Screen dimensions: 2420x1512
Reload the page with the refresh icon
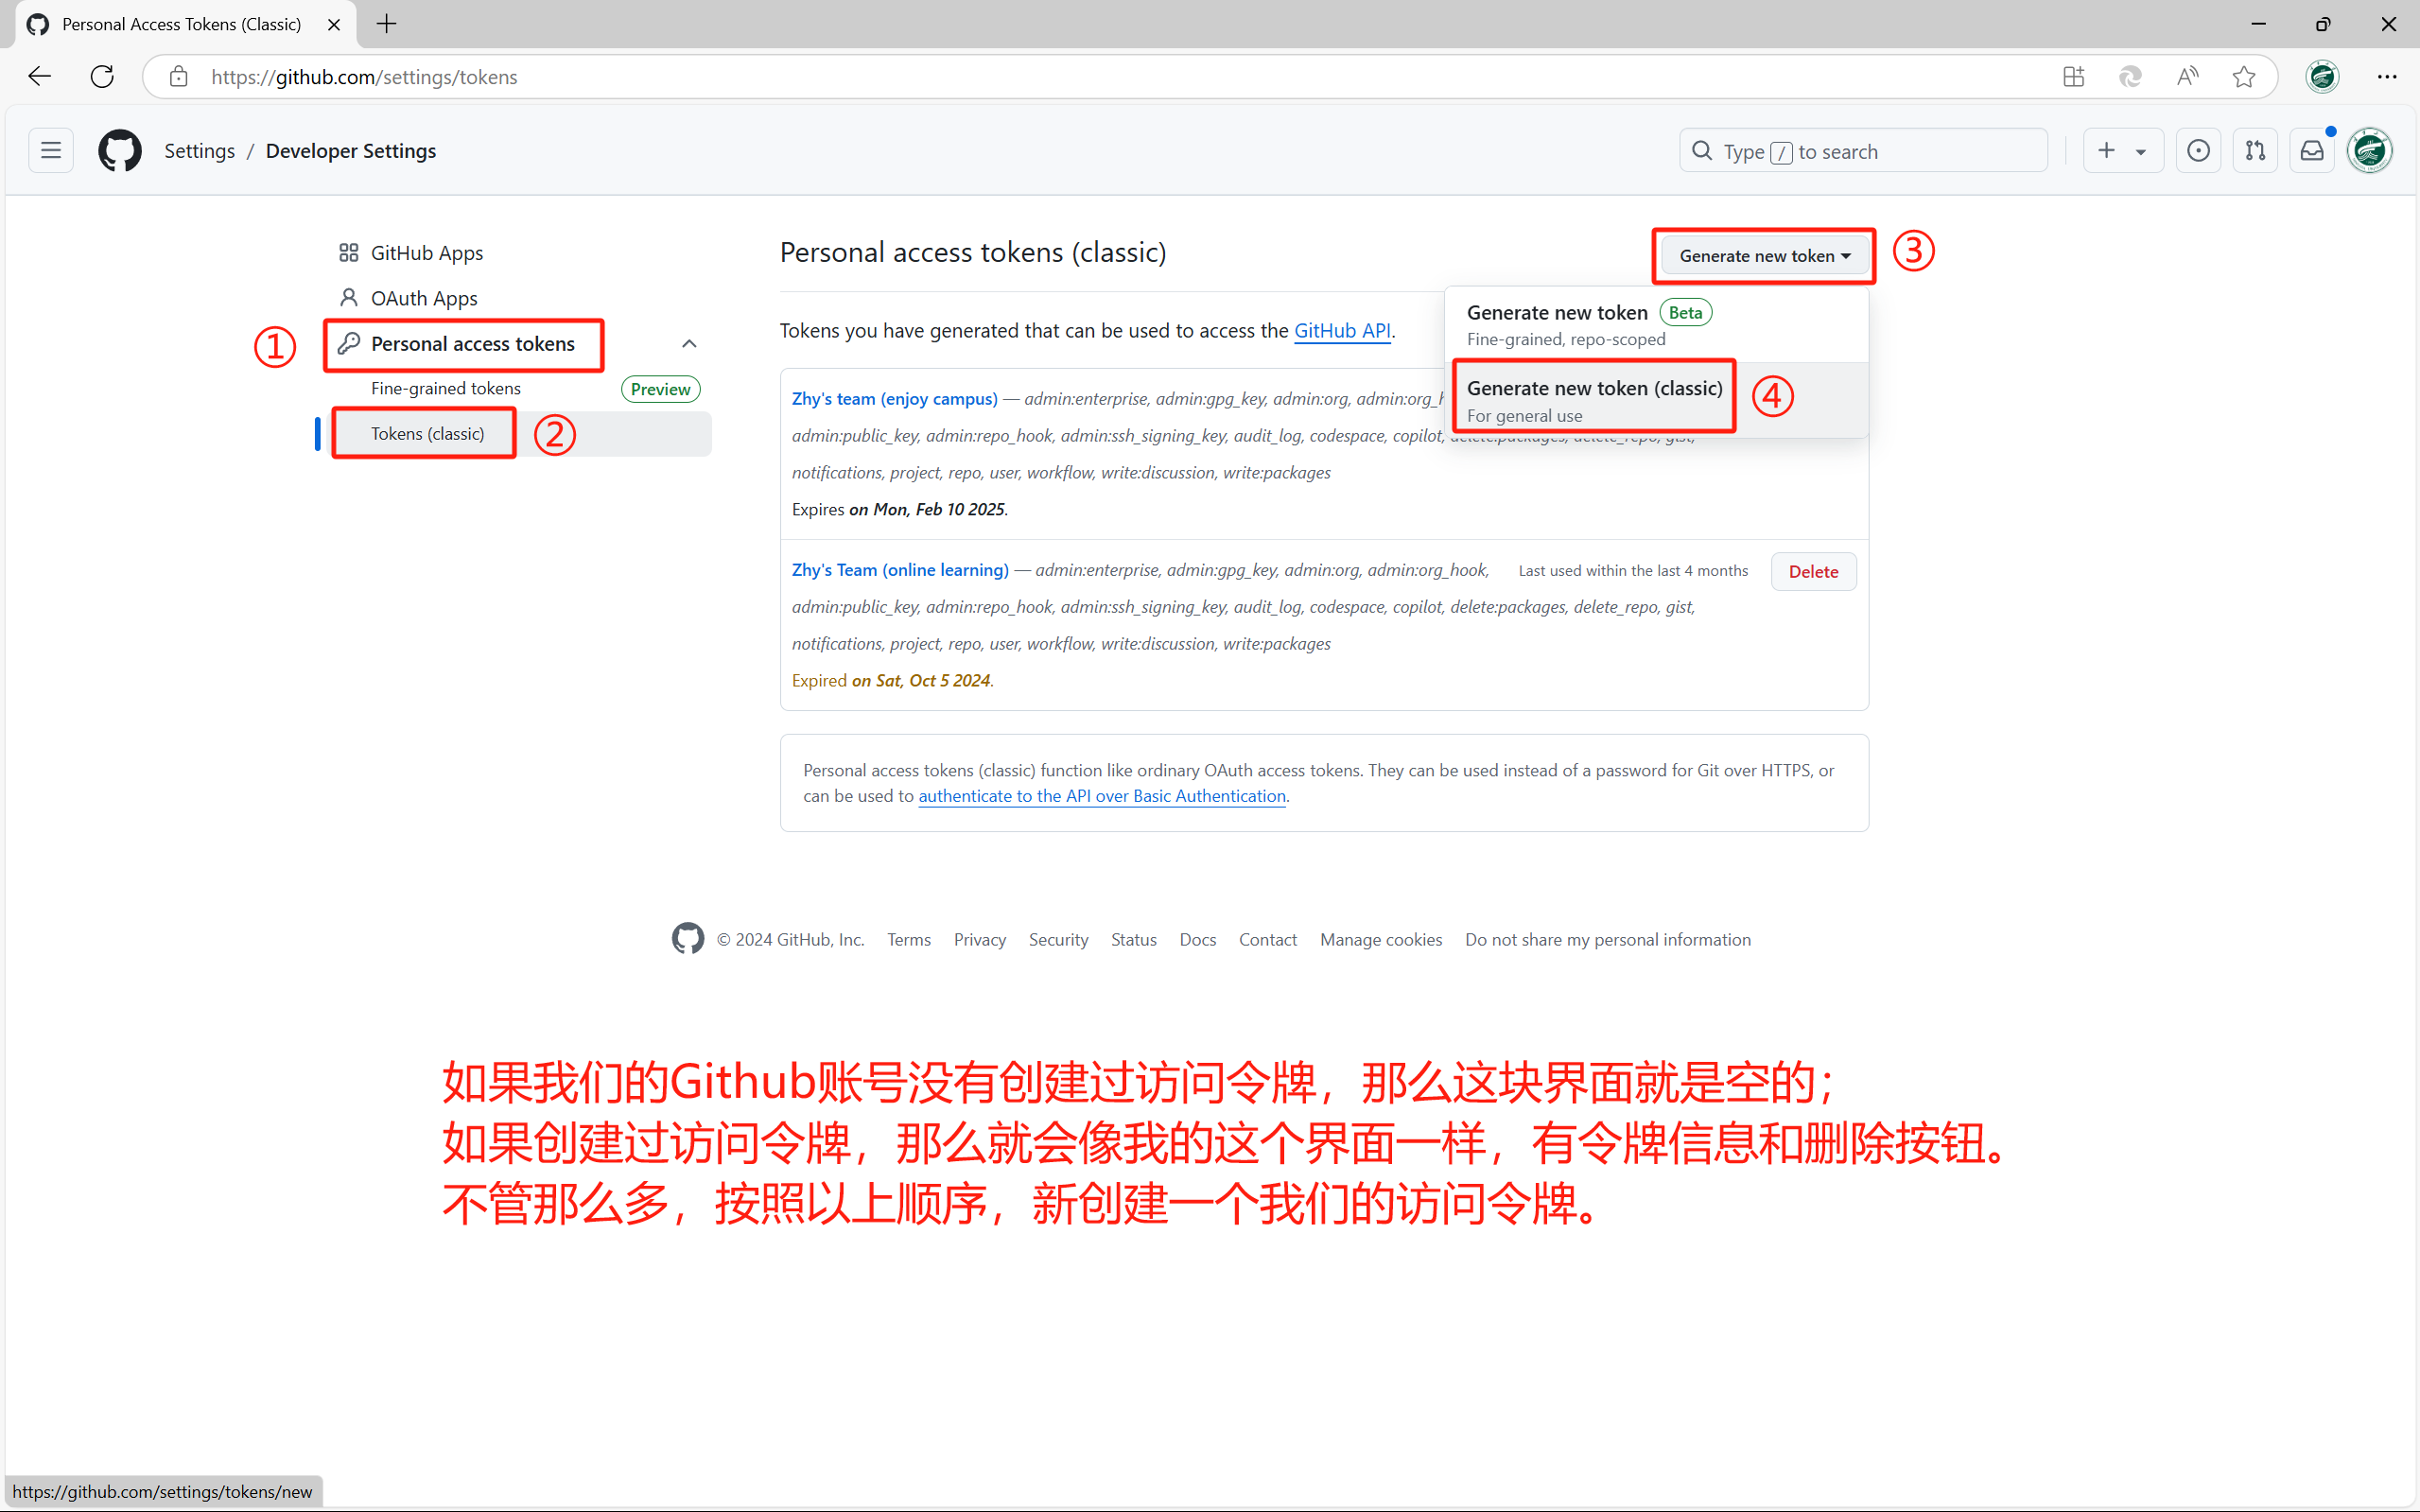[102, 77]
